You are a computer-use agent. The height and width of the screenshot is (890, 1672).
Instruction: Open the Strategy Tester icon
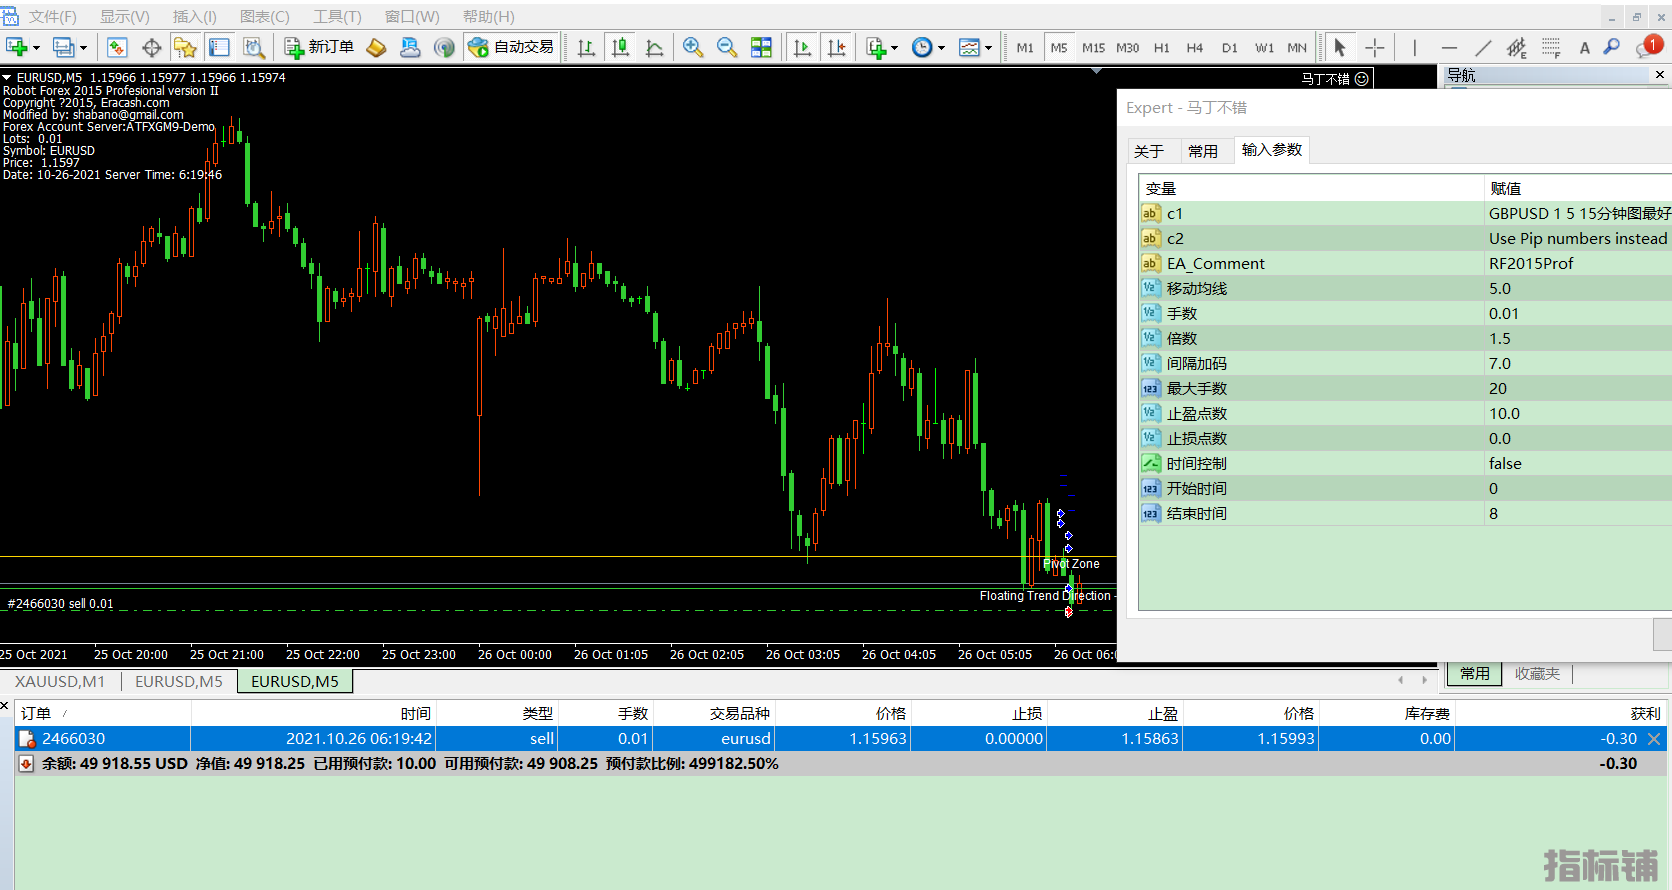click(254, 47)
